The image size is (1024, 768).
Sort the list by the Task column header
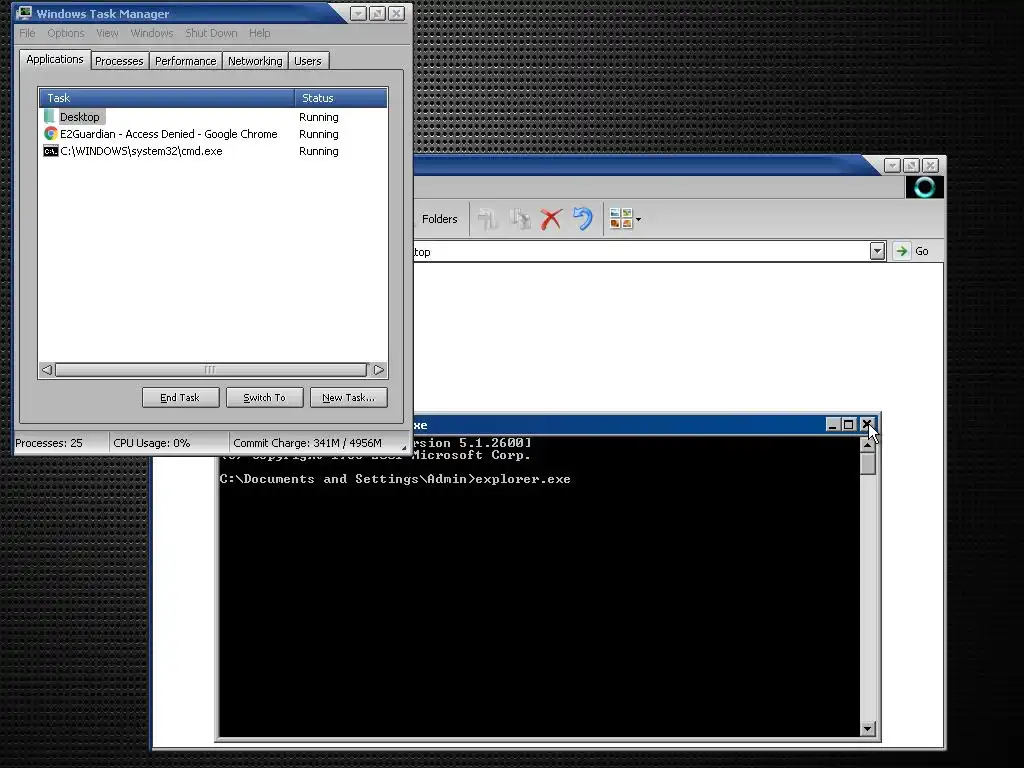click(x=167, y=98)
